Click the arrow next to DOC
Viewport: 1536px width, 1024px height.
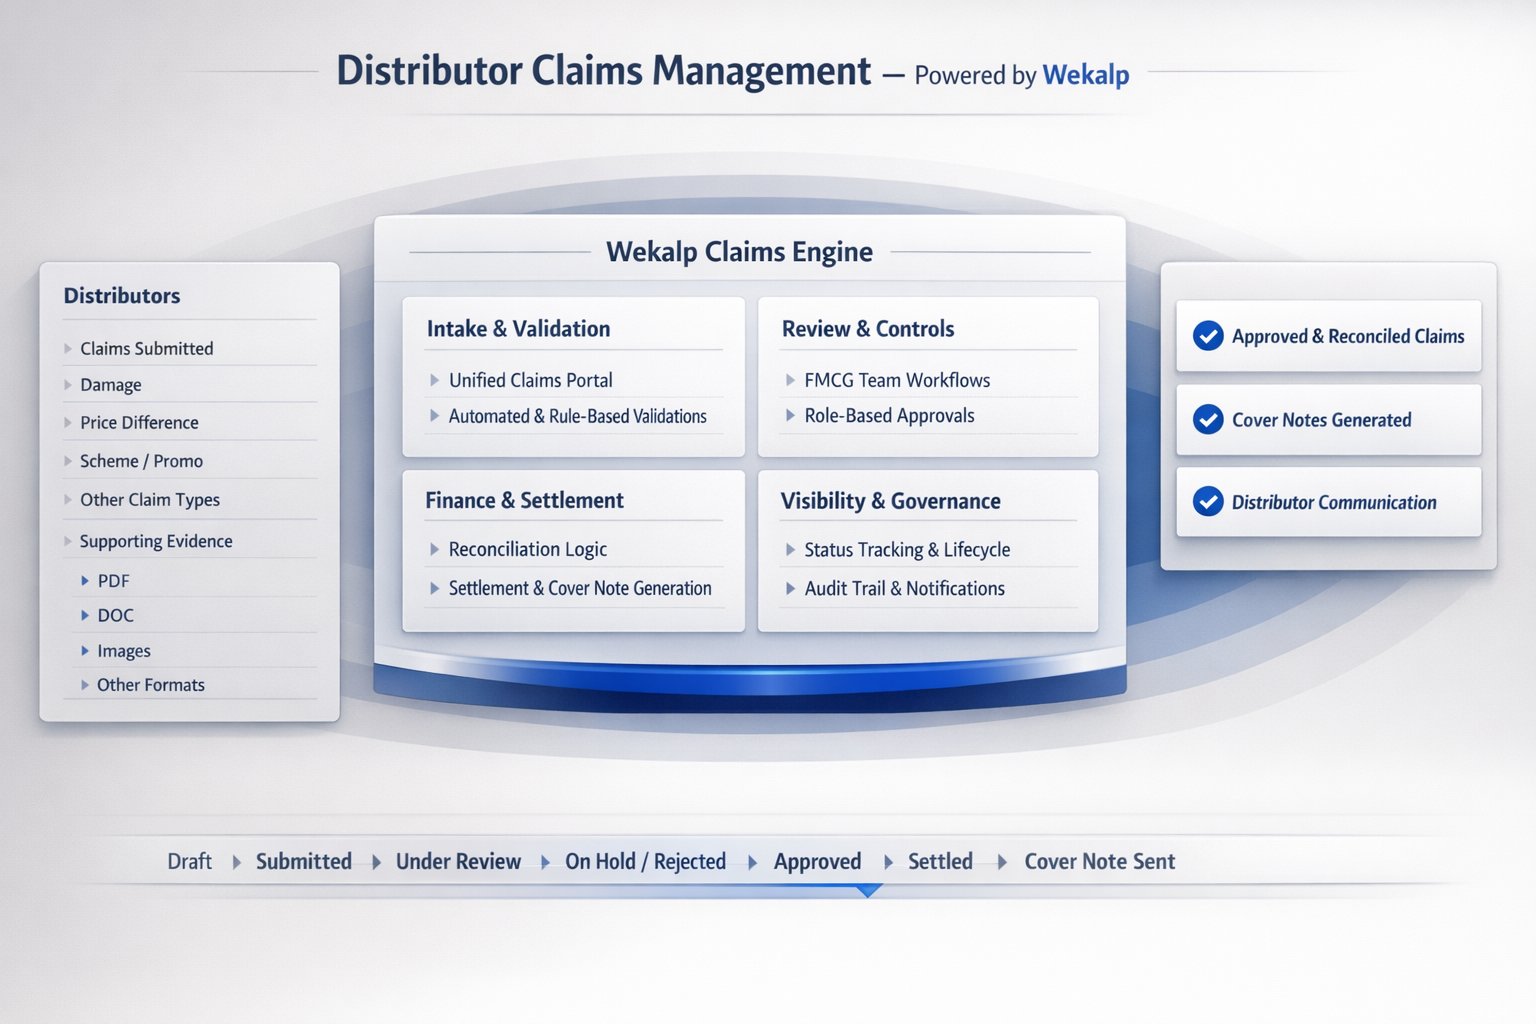click(85, 615)
